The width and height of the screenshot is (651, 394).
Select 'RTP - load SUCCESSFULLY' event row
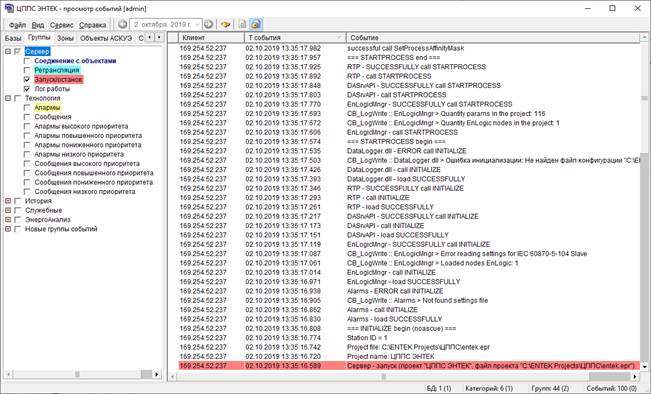409,207
